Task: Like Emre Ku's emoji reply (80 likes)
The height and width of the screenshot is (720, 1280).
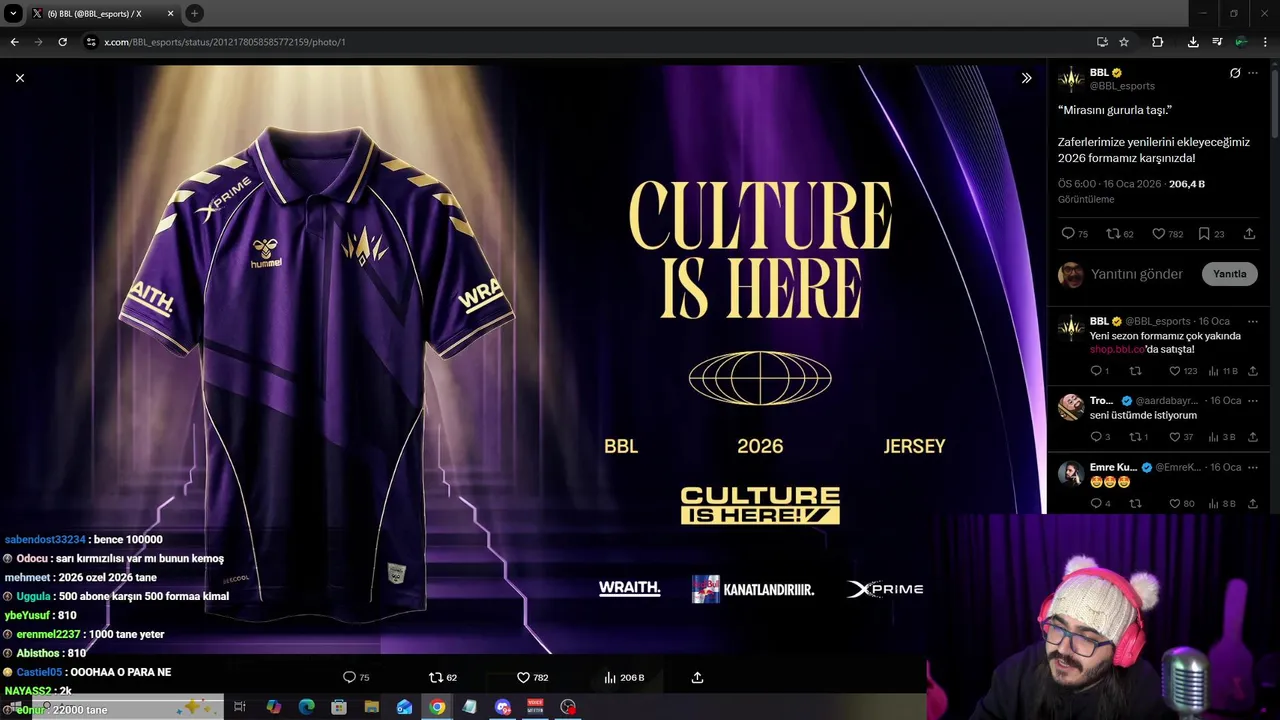Action: [x=1181, y=504]
